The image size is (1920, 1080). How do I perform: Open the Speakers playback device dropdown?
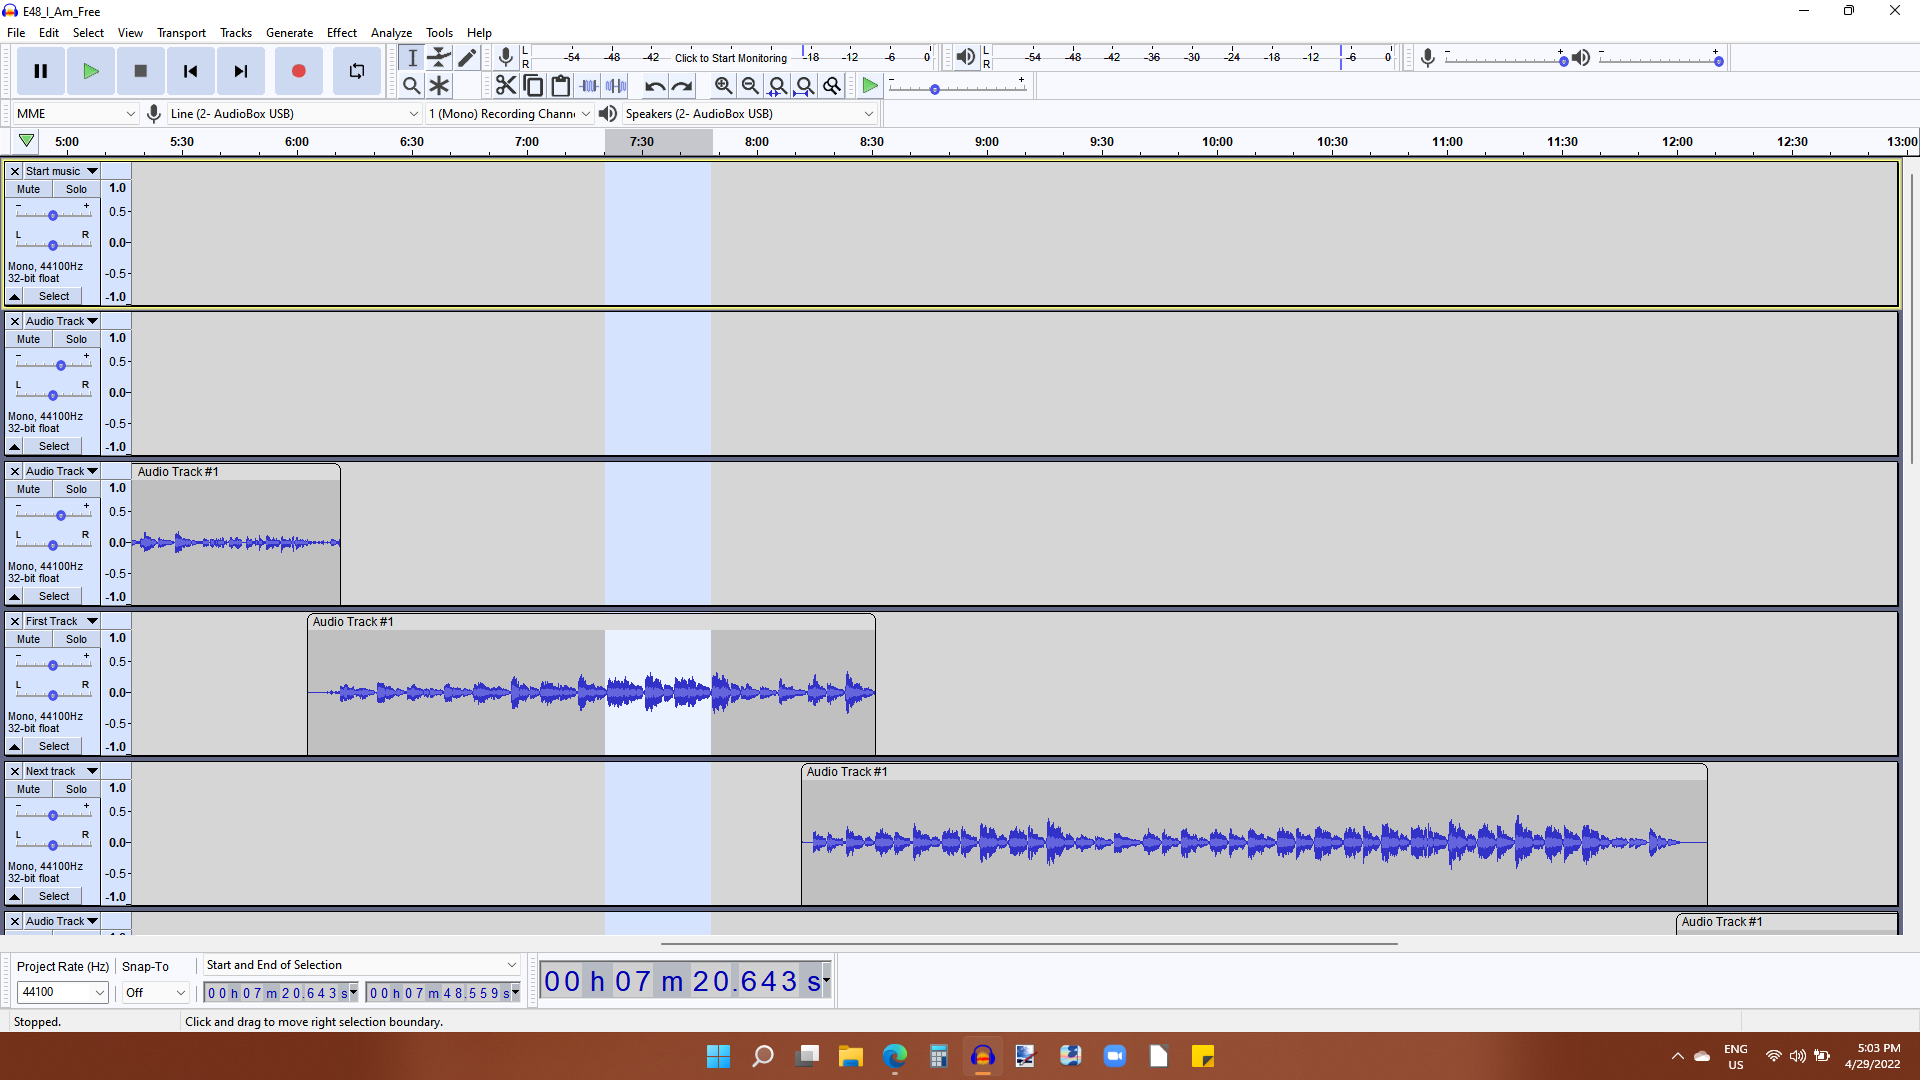coord(749,114)
